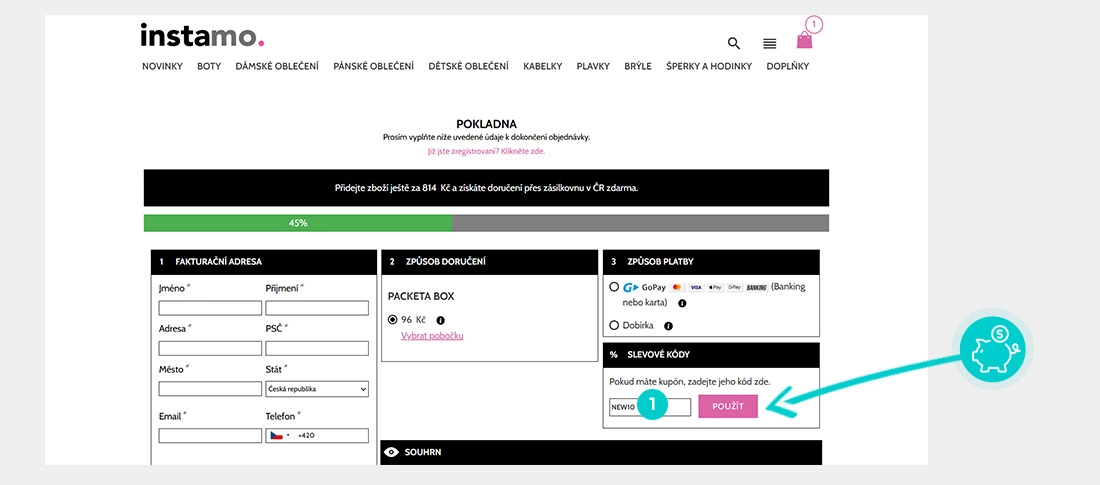Focus the Město input field
The height and width of the screenshot is (485, 1100).
tap(210, 389)
